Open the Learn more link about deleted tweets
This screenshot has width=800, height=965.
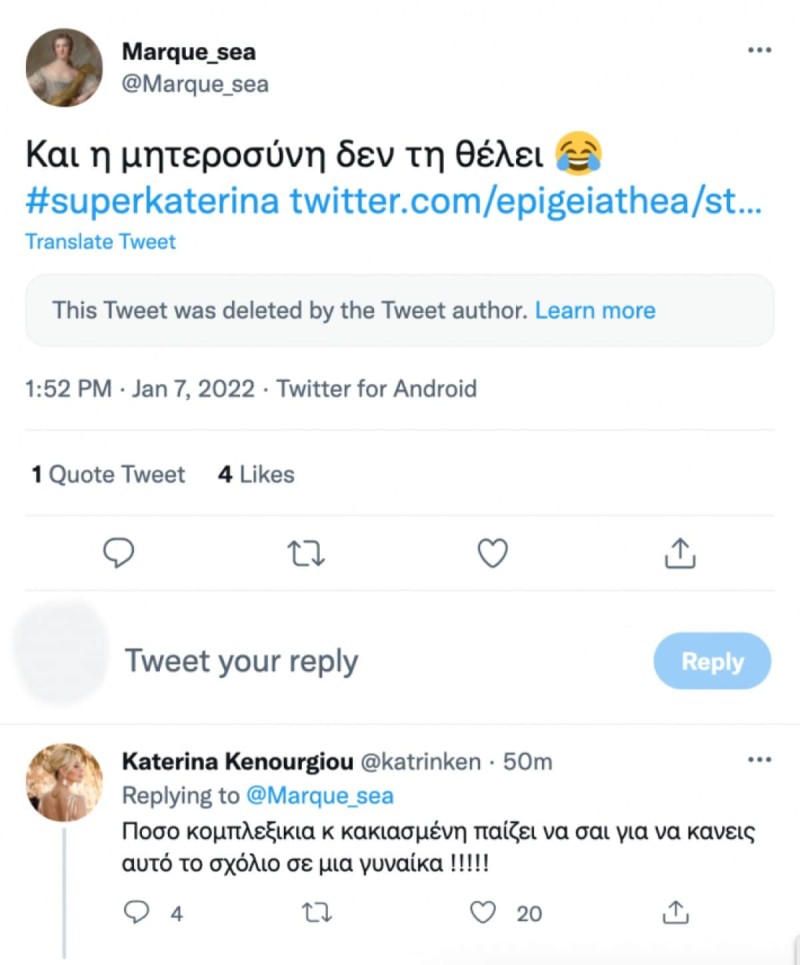pos(595,310)
